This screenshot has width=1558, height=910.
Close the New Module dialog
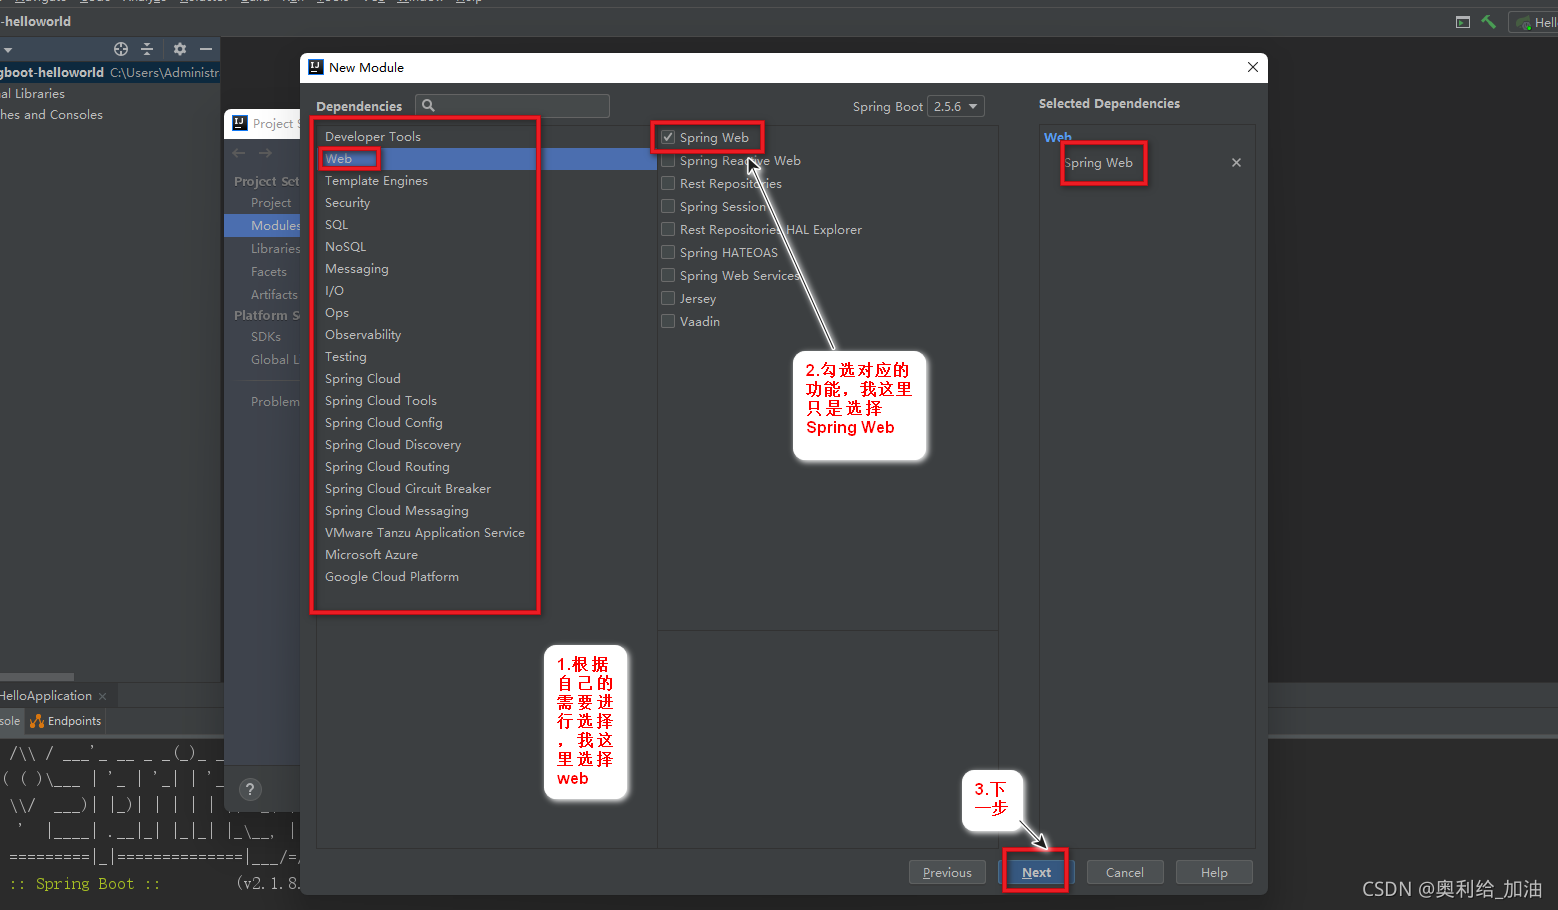pos(1252,67)
